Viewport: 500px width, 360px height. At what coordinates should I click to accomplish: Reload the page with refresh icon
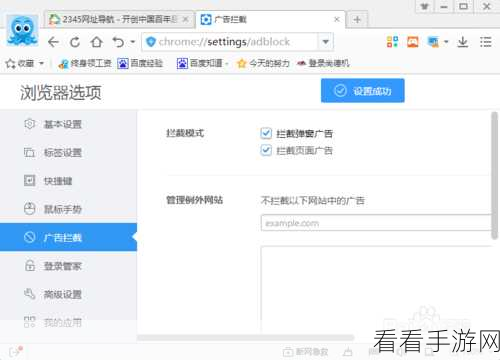pos(75,42)
